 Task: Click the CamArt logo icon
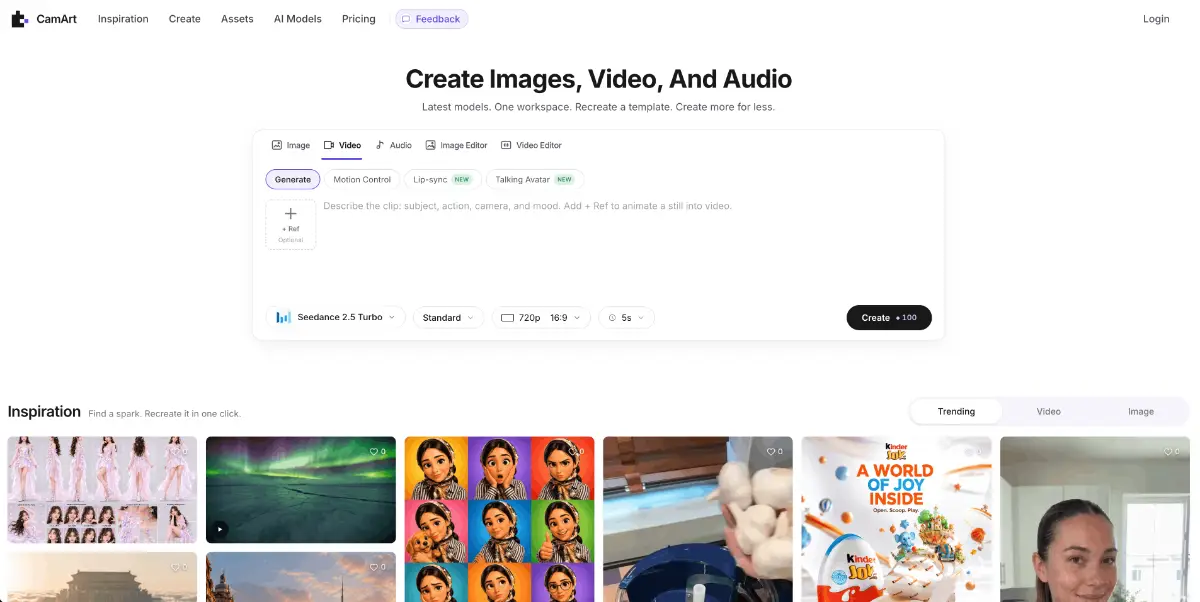(x=20, y=19)
